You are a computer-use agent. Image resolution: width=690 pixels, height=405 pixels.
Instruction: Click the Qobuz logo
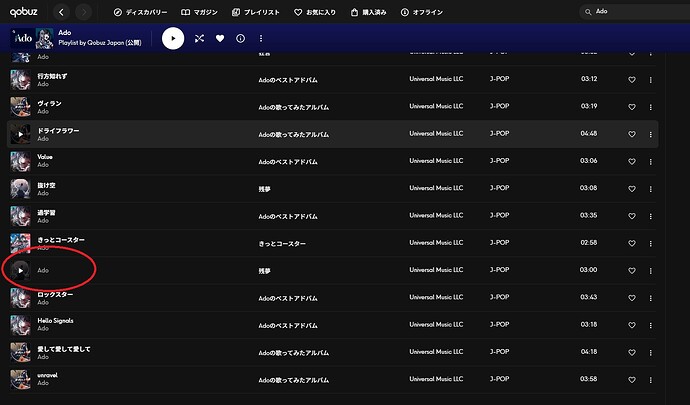coord(23,12)
